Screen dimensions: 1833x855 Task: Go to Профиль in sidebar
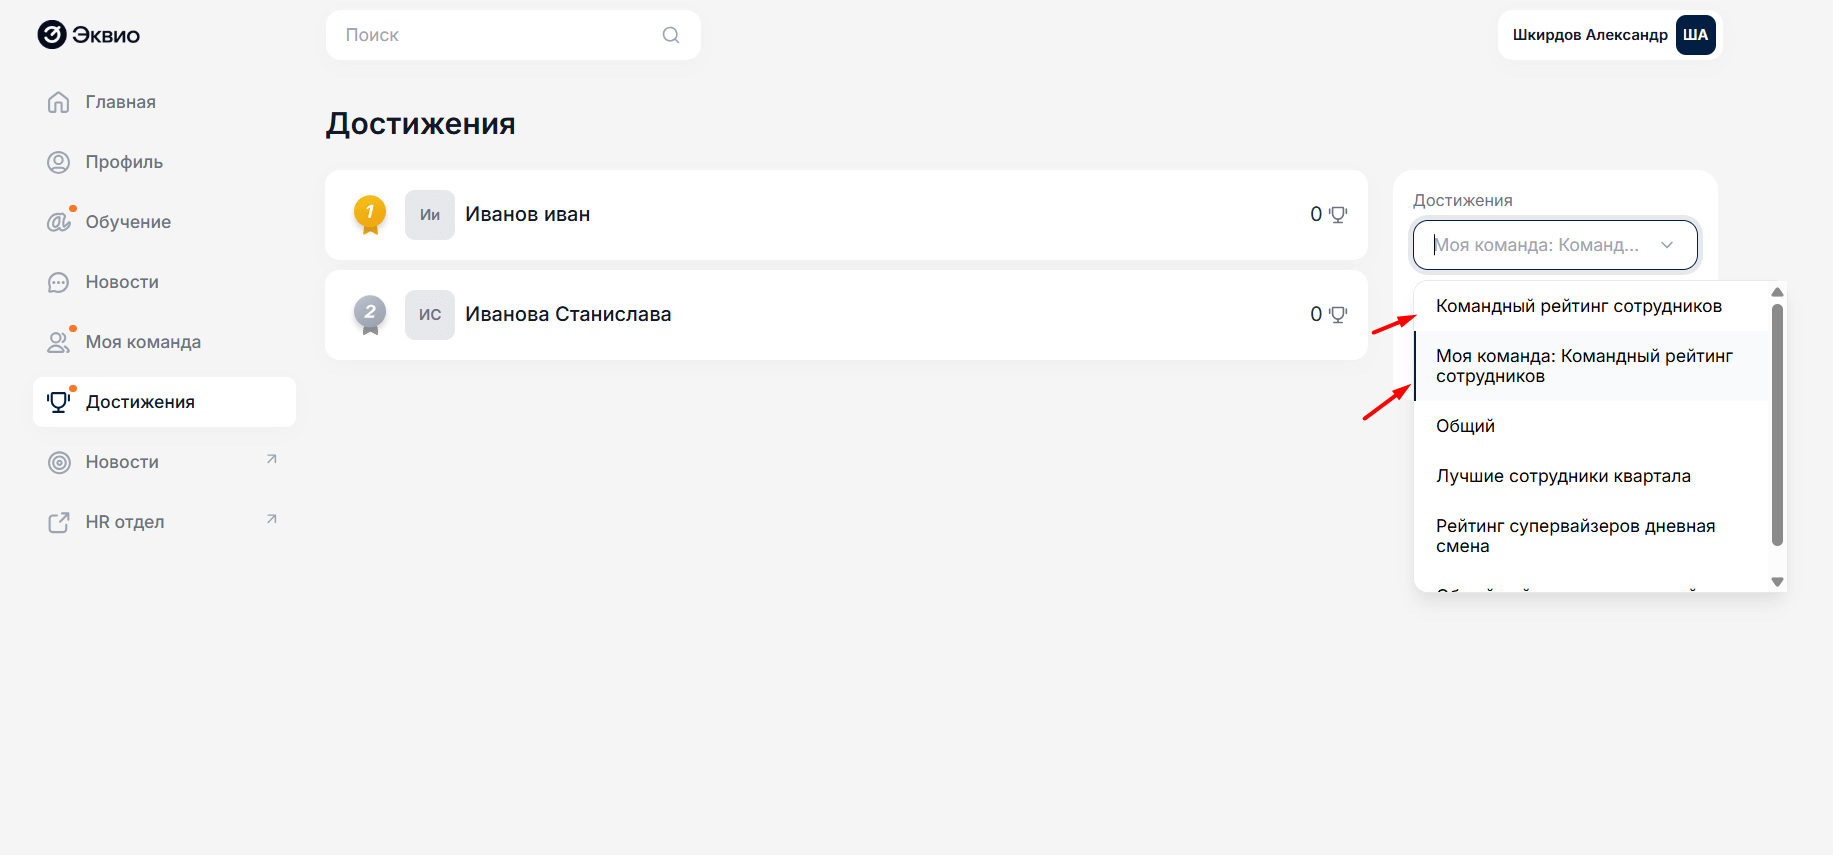[124, 162]
